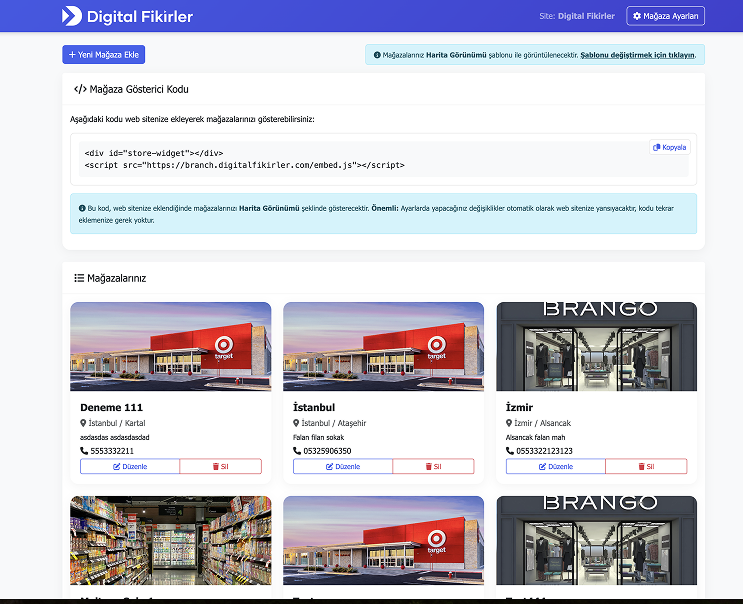Click the store-widget embed code block
Image resolution: width=743 pixels, height=604 pixels.
(x=383, y=159)
